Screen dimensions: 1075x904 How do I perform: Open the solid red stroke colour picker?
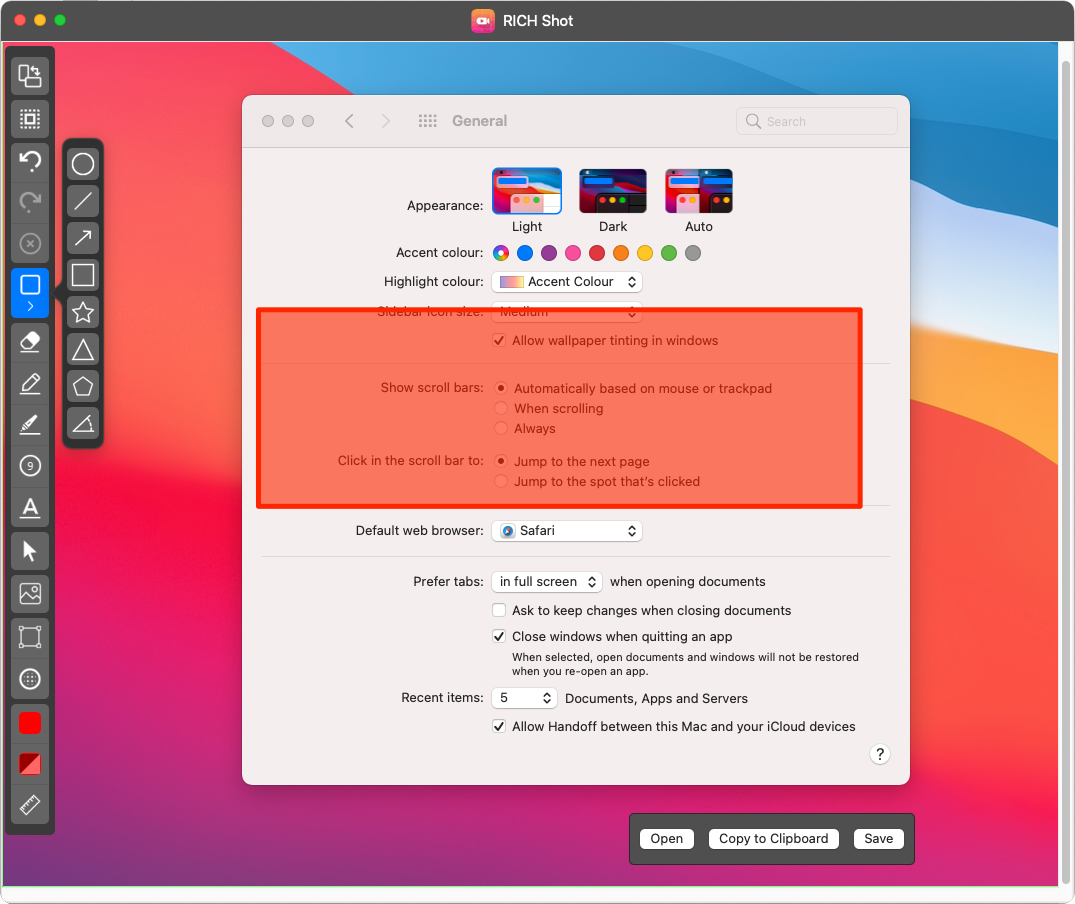coord(29,723)
